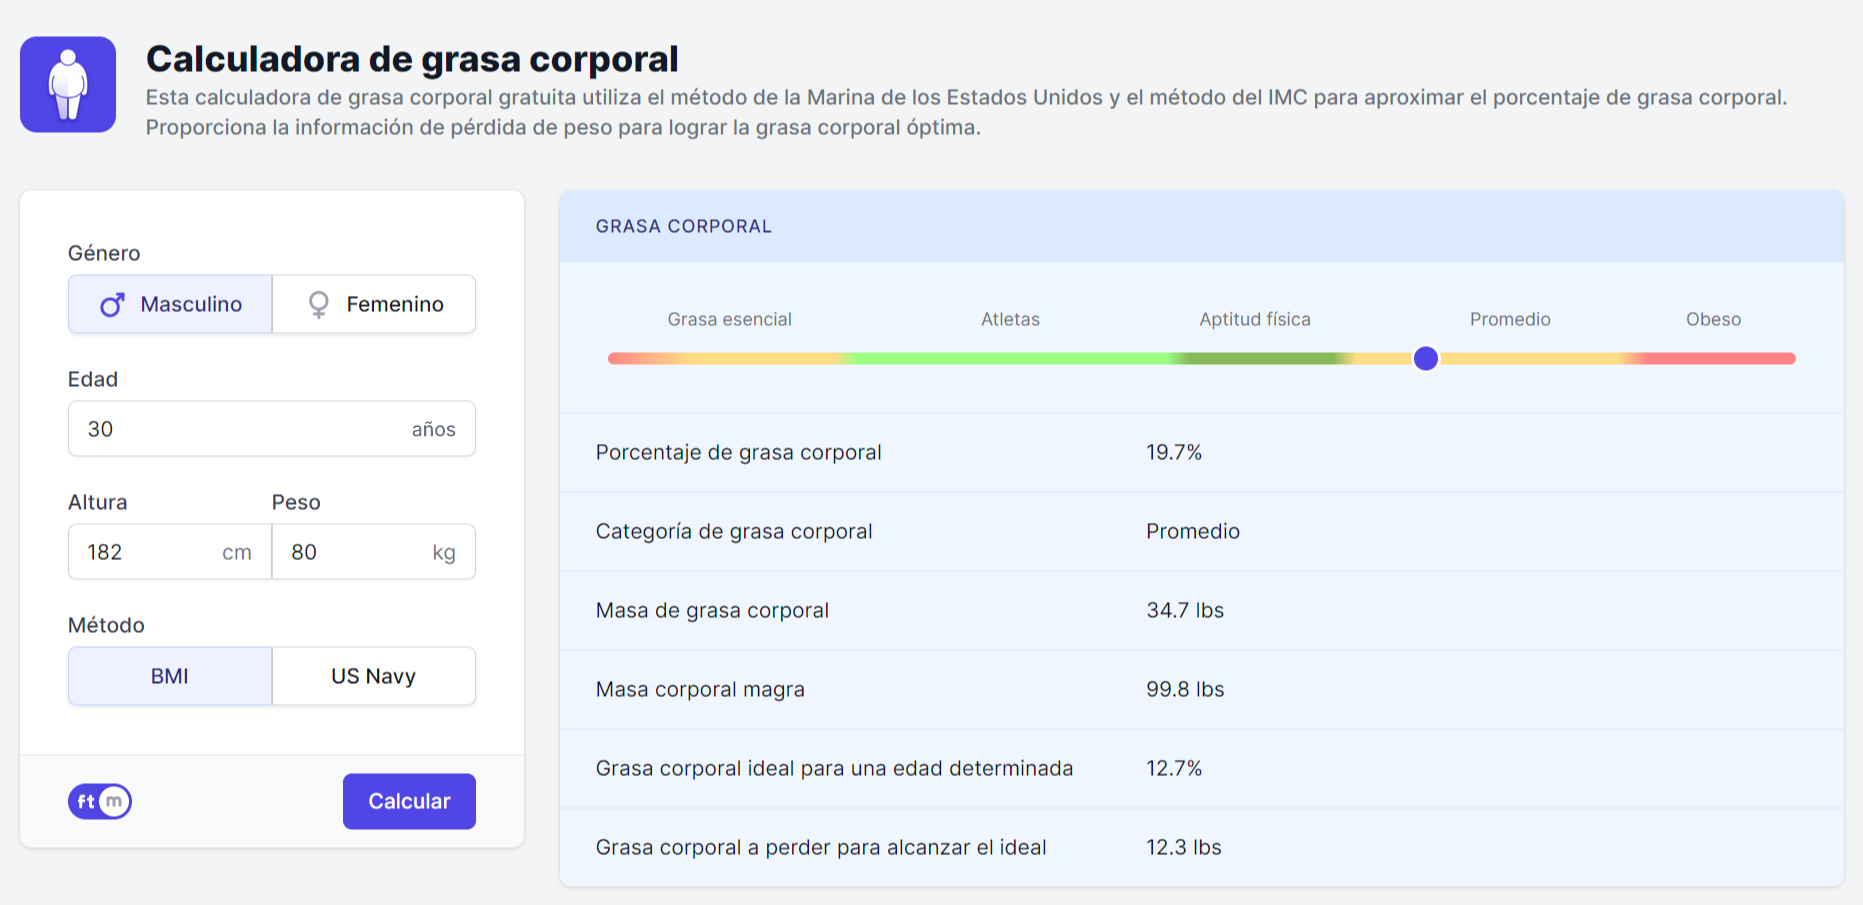The height and width of the screenshot is (905, 1863).
Task: Click the Edad age input field
Action: coord(240,429)
